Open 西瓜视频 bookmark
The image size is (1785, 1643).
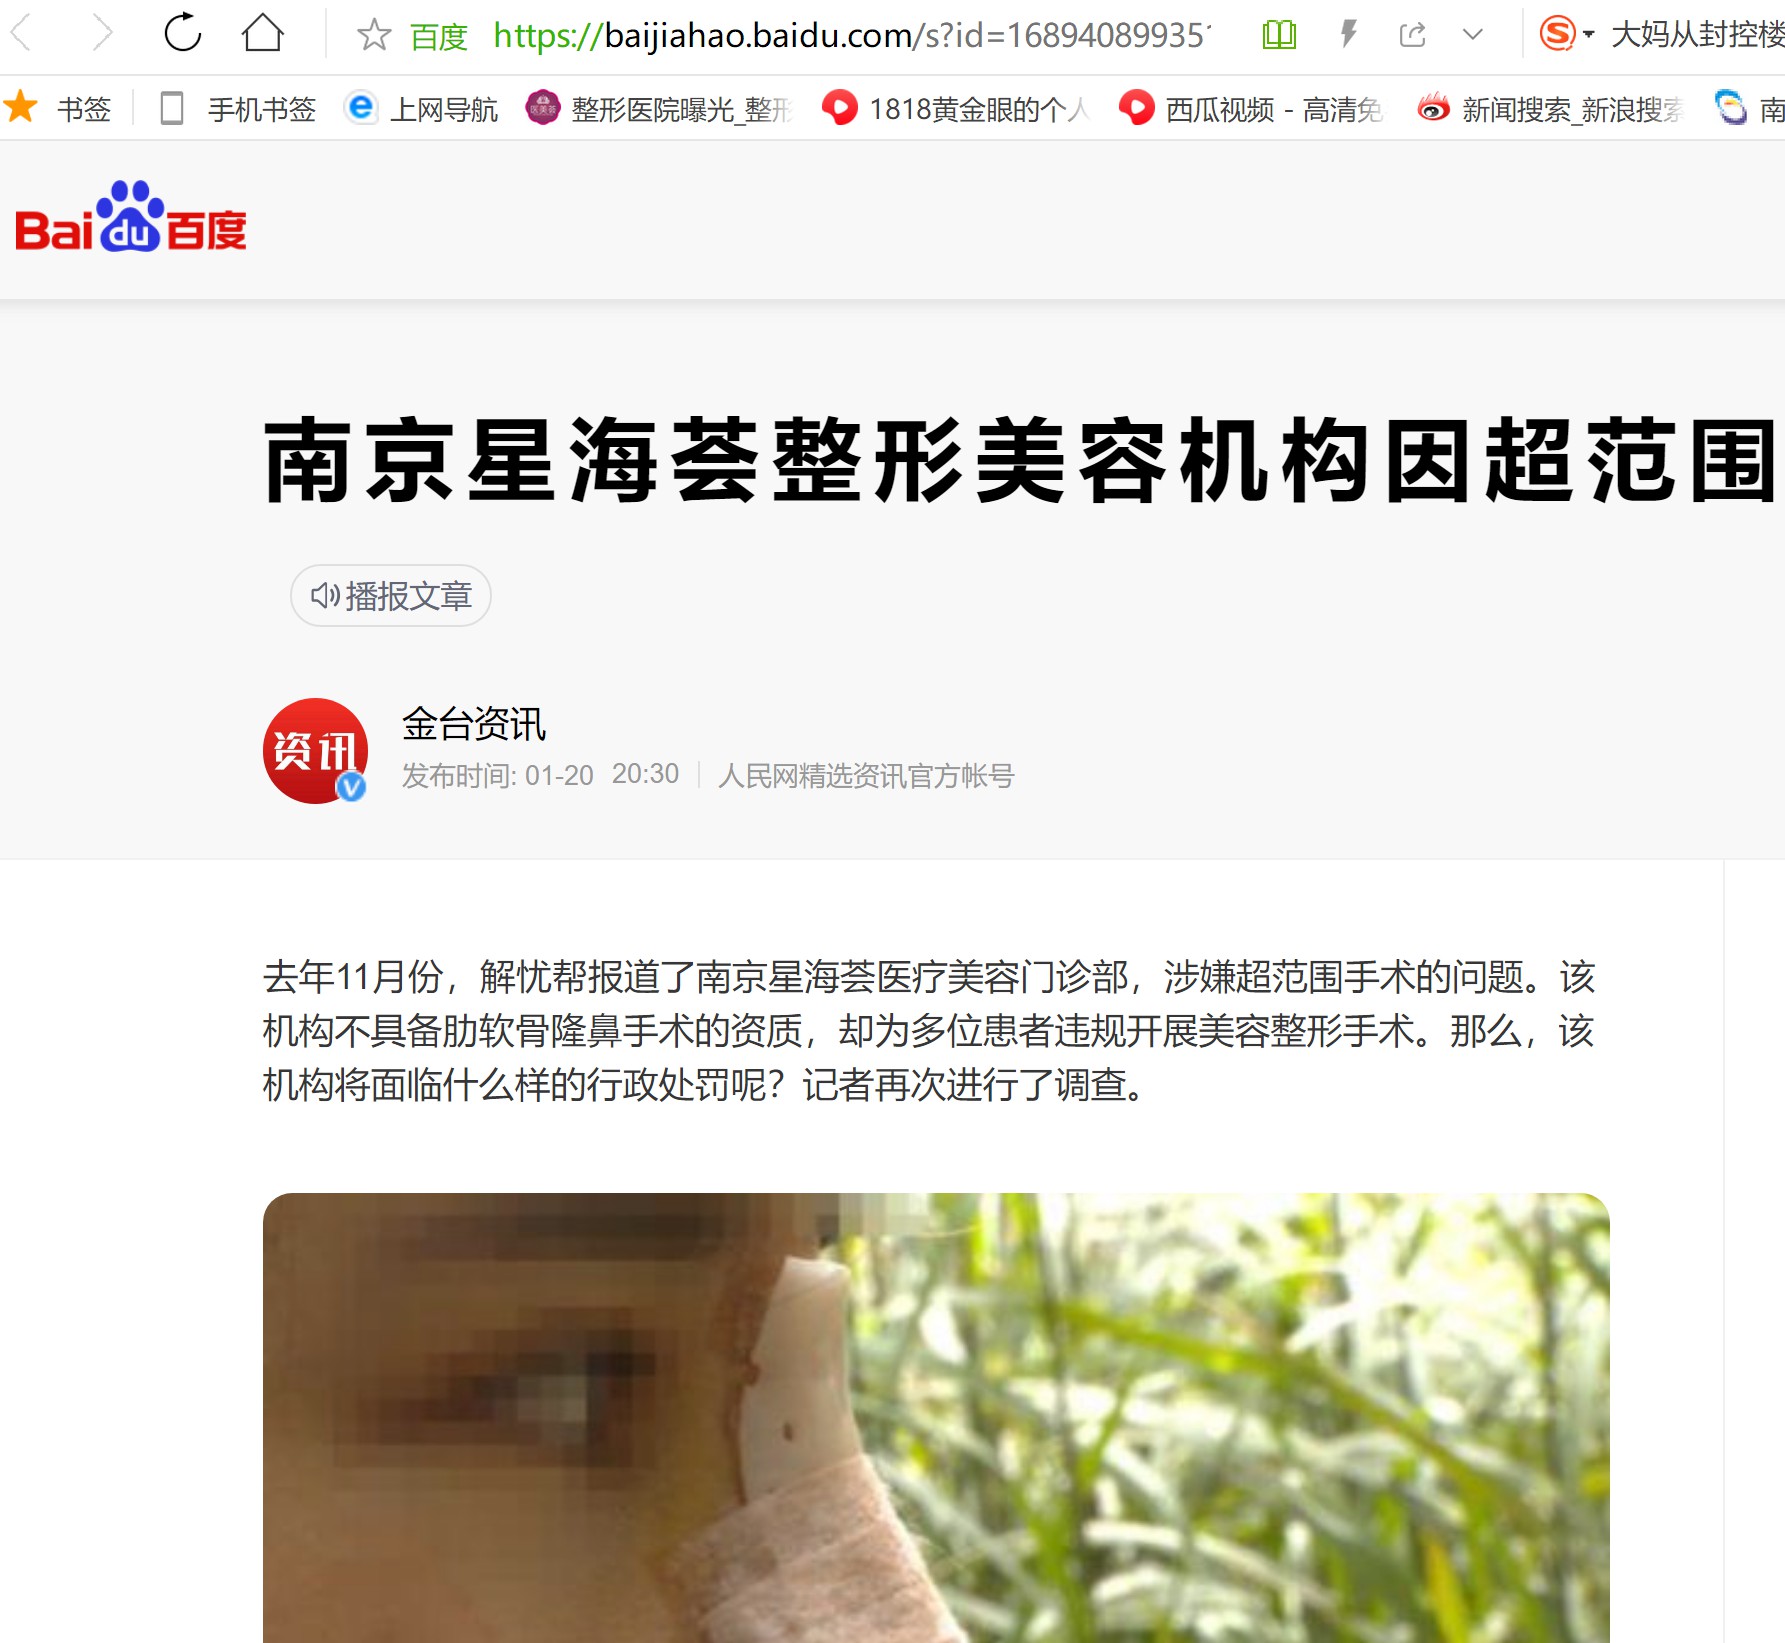click(x=1252, y=108)
